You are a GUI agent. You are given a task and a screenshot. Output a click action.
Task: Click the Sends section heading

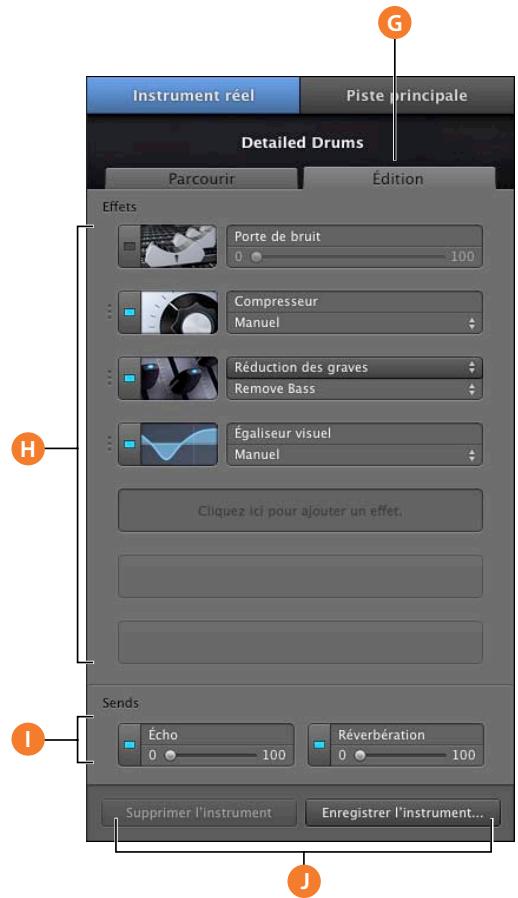[120, 703]
